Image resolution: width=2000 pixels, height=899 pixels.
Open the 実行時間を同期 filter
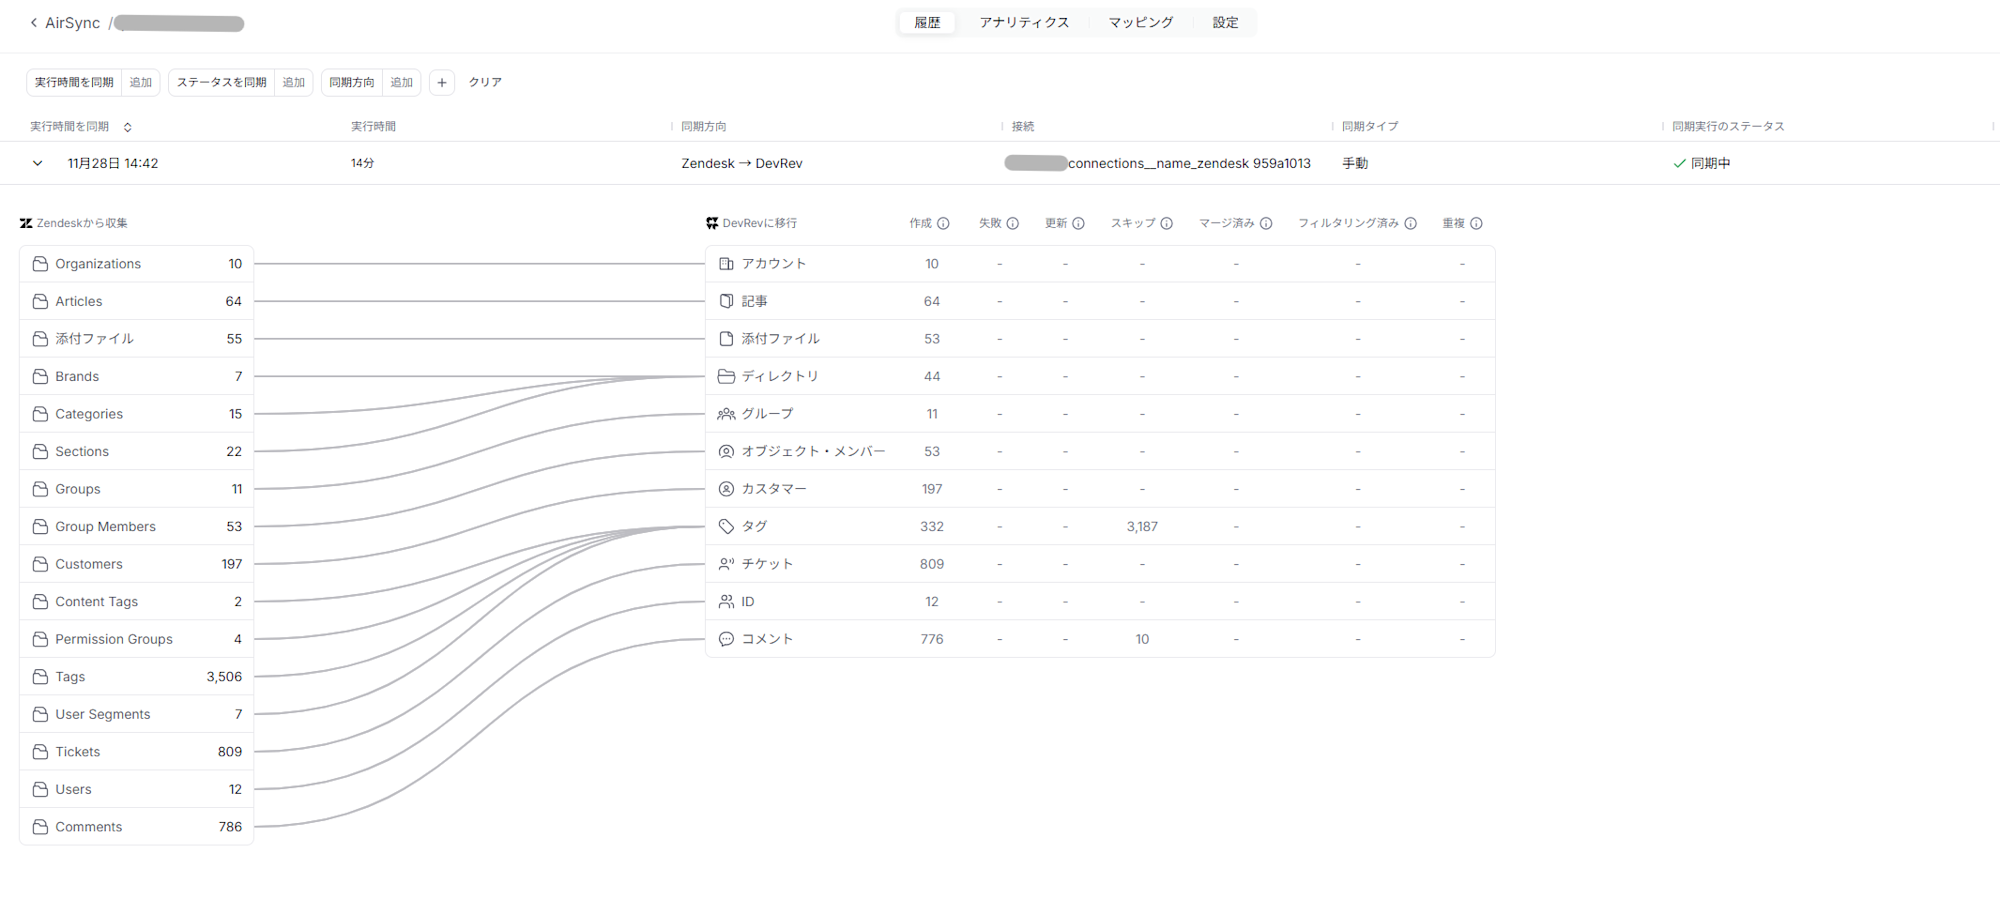(x=74, y=83)
